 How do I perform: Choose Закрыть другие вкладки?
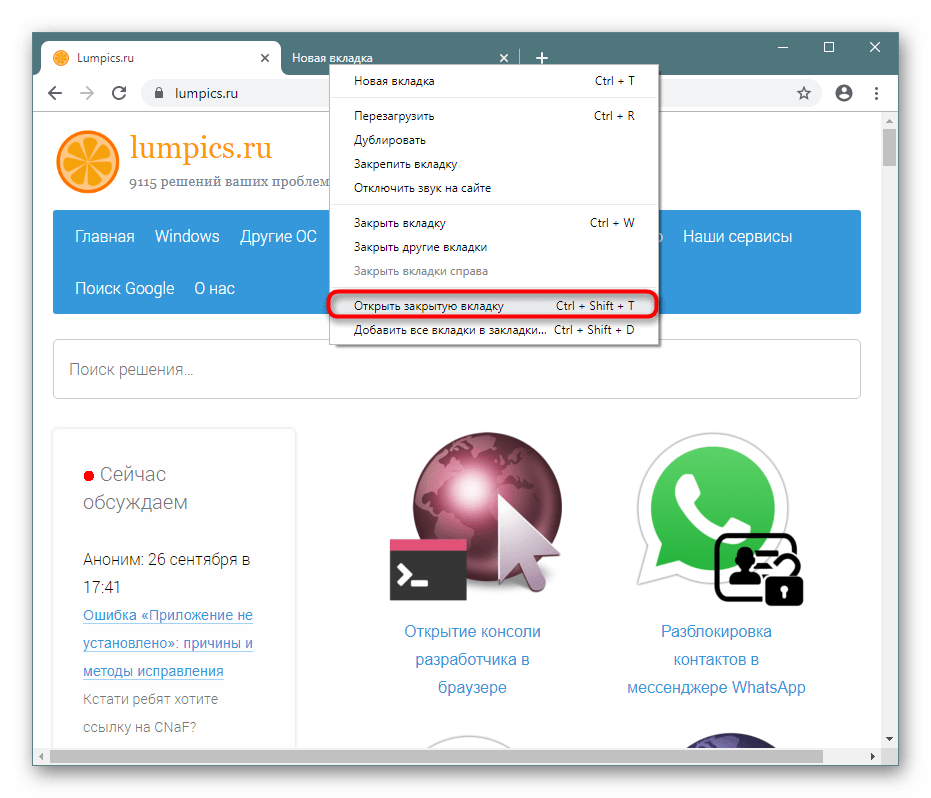click(x=494, y=247)
